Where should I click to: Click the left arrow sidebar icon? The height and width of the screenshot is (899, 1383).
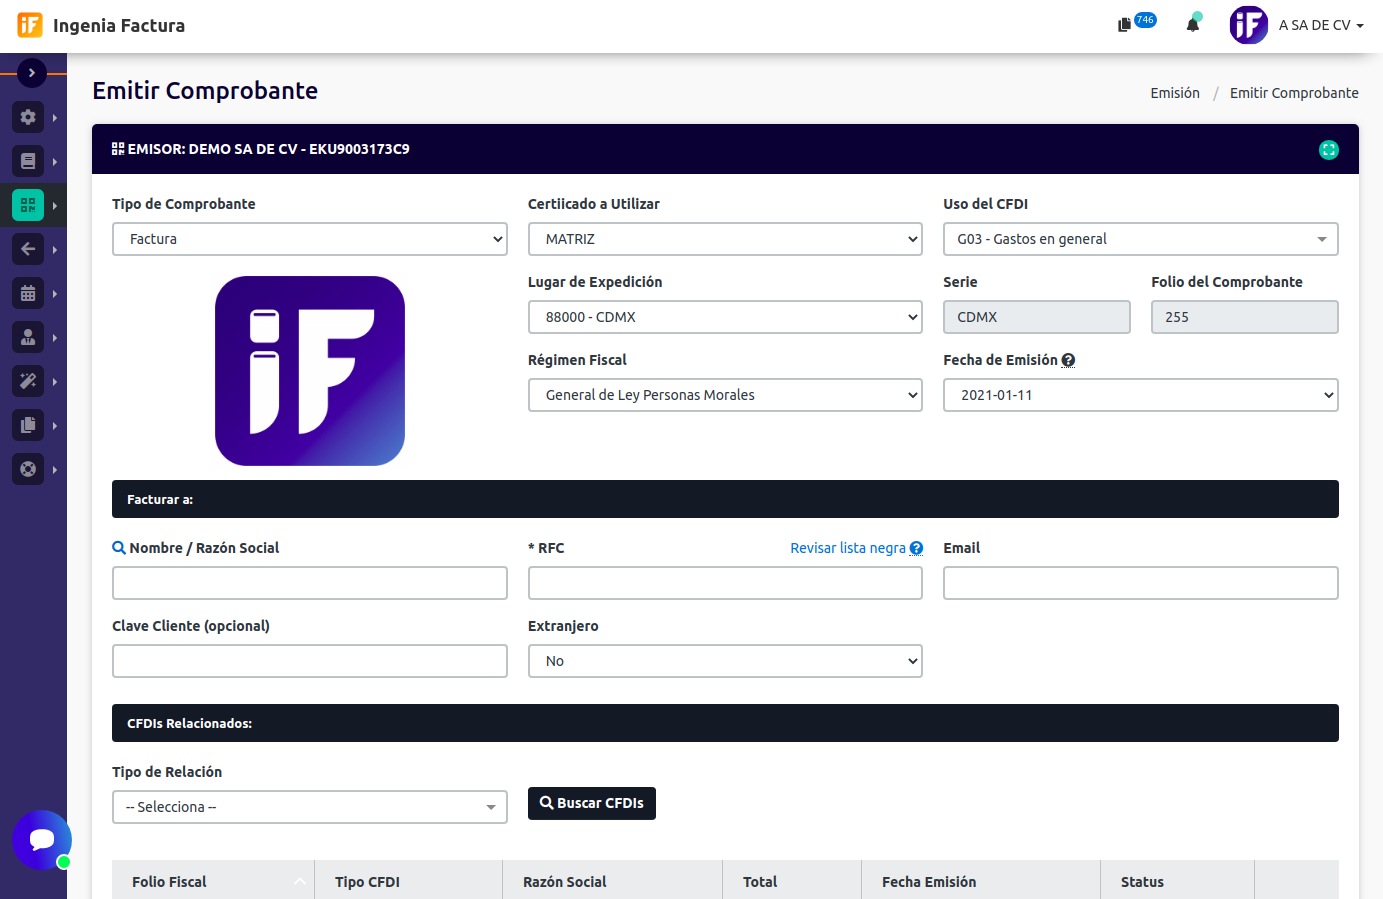pyautogui.click(x=28, y=249)
